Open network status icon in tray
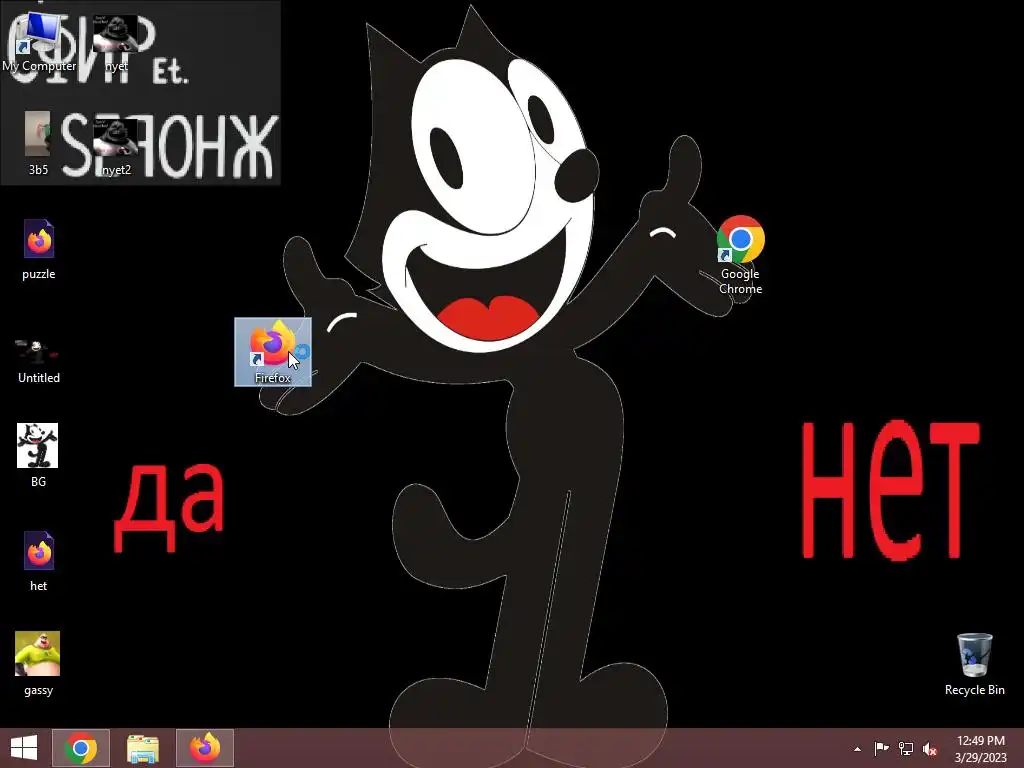1024x768 pixels. click(x=906, y=748)
